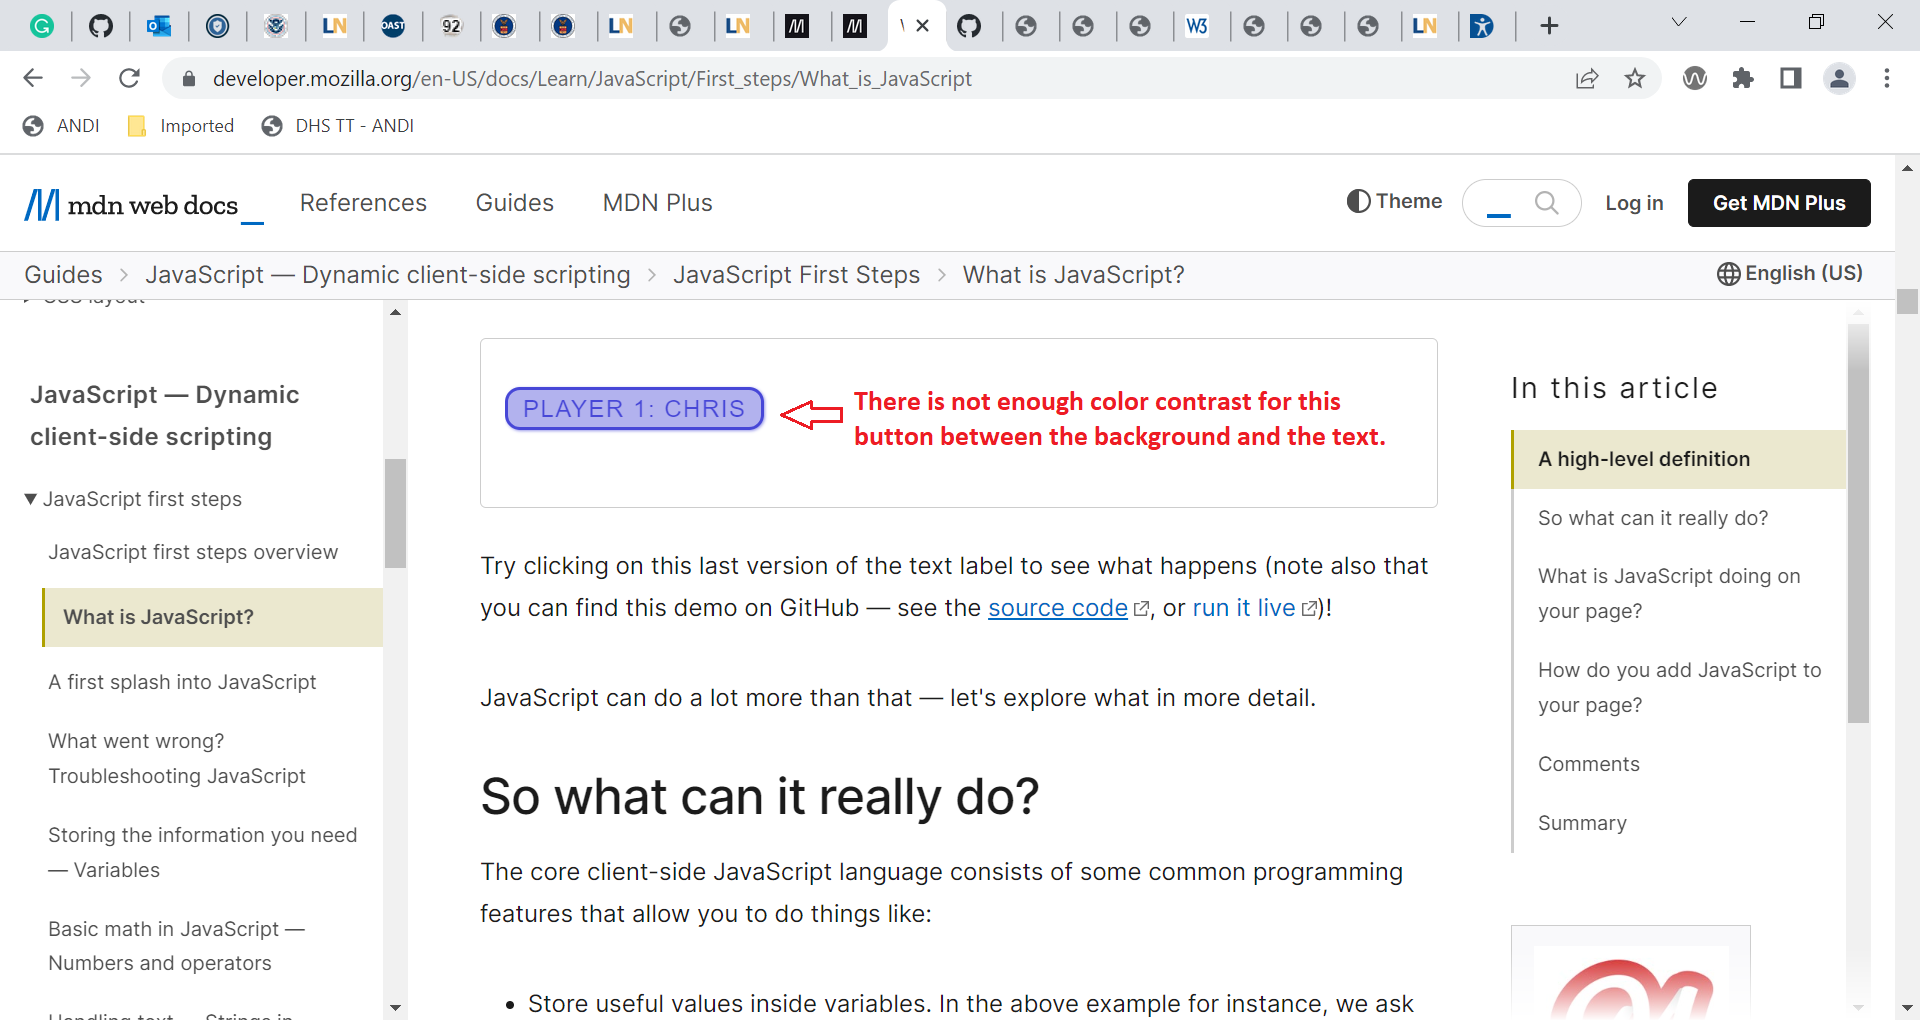Reload the current page

[129, 78]
